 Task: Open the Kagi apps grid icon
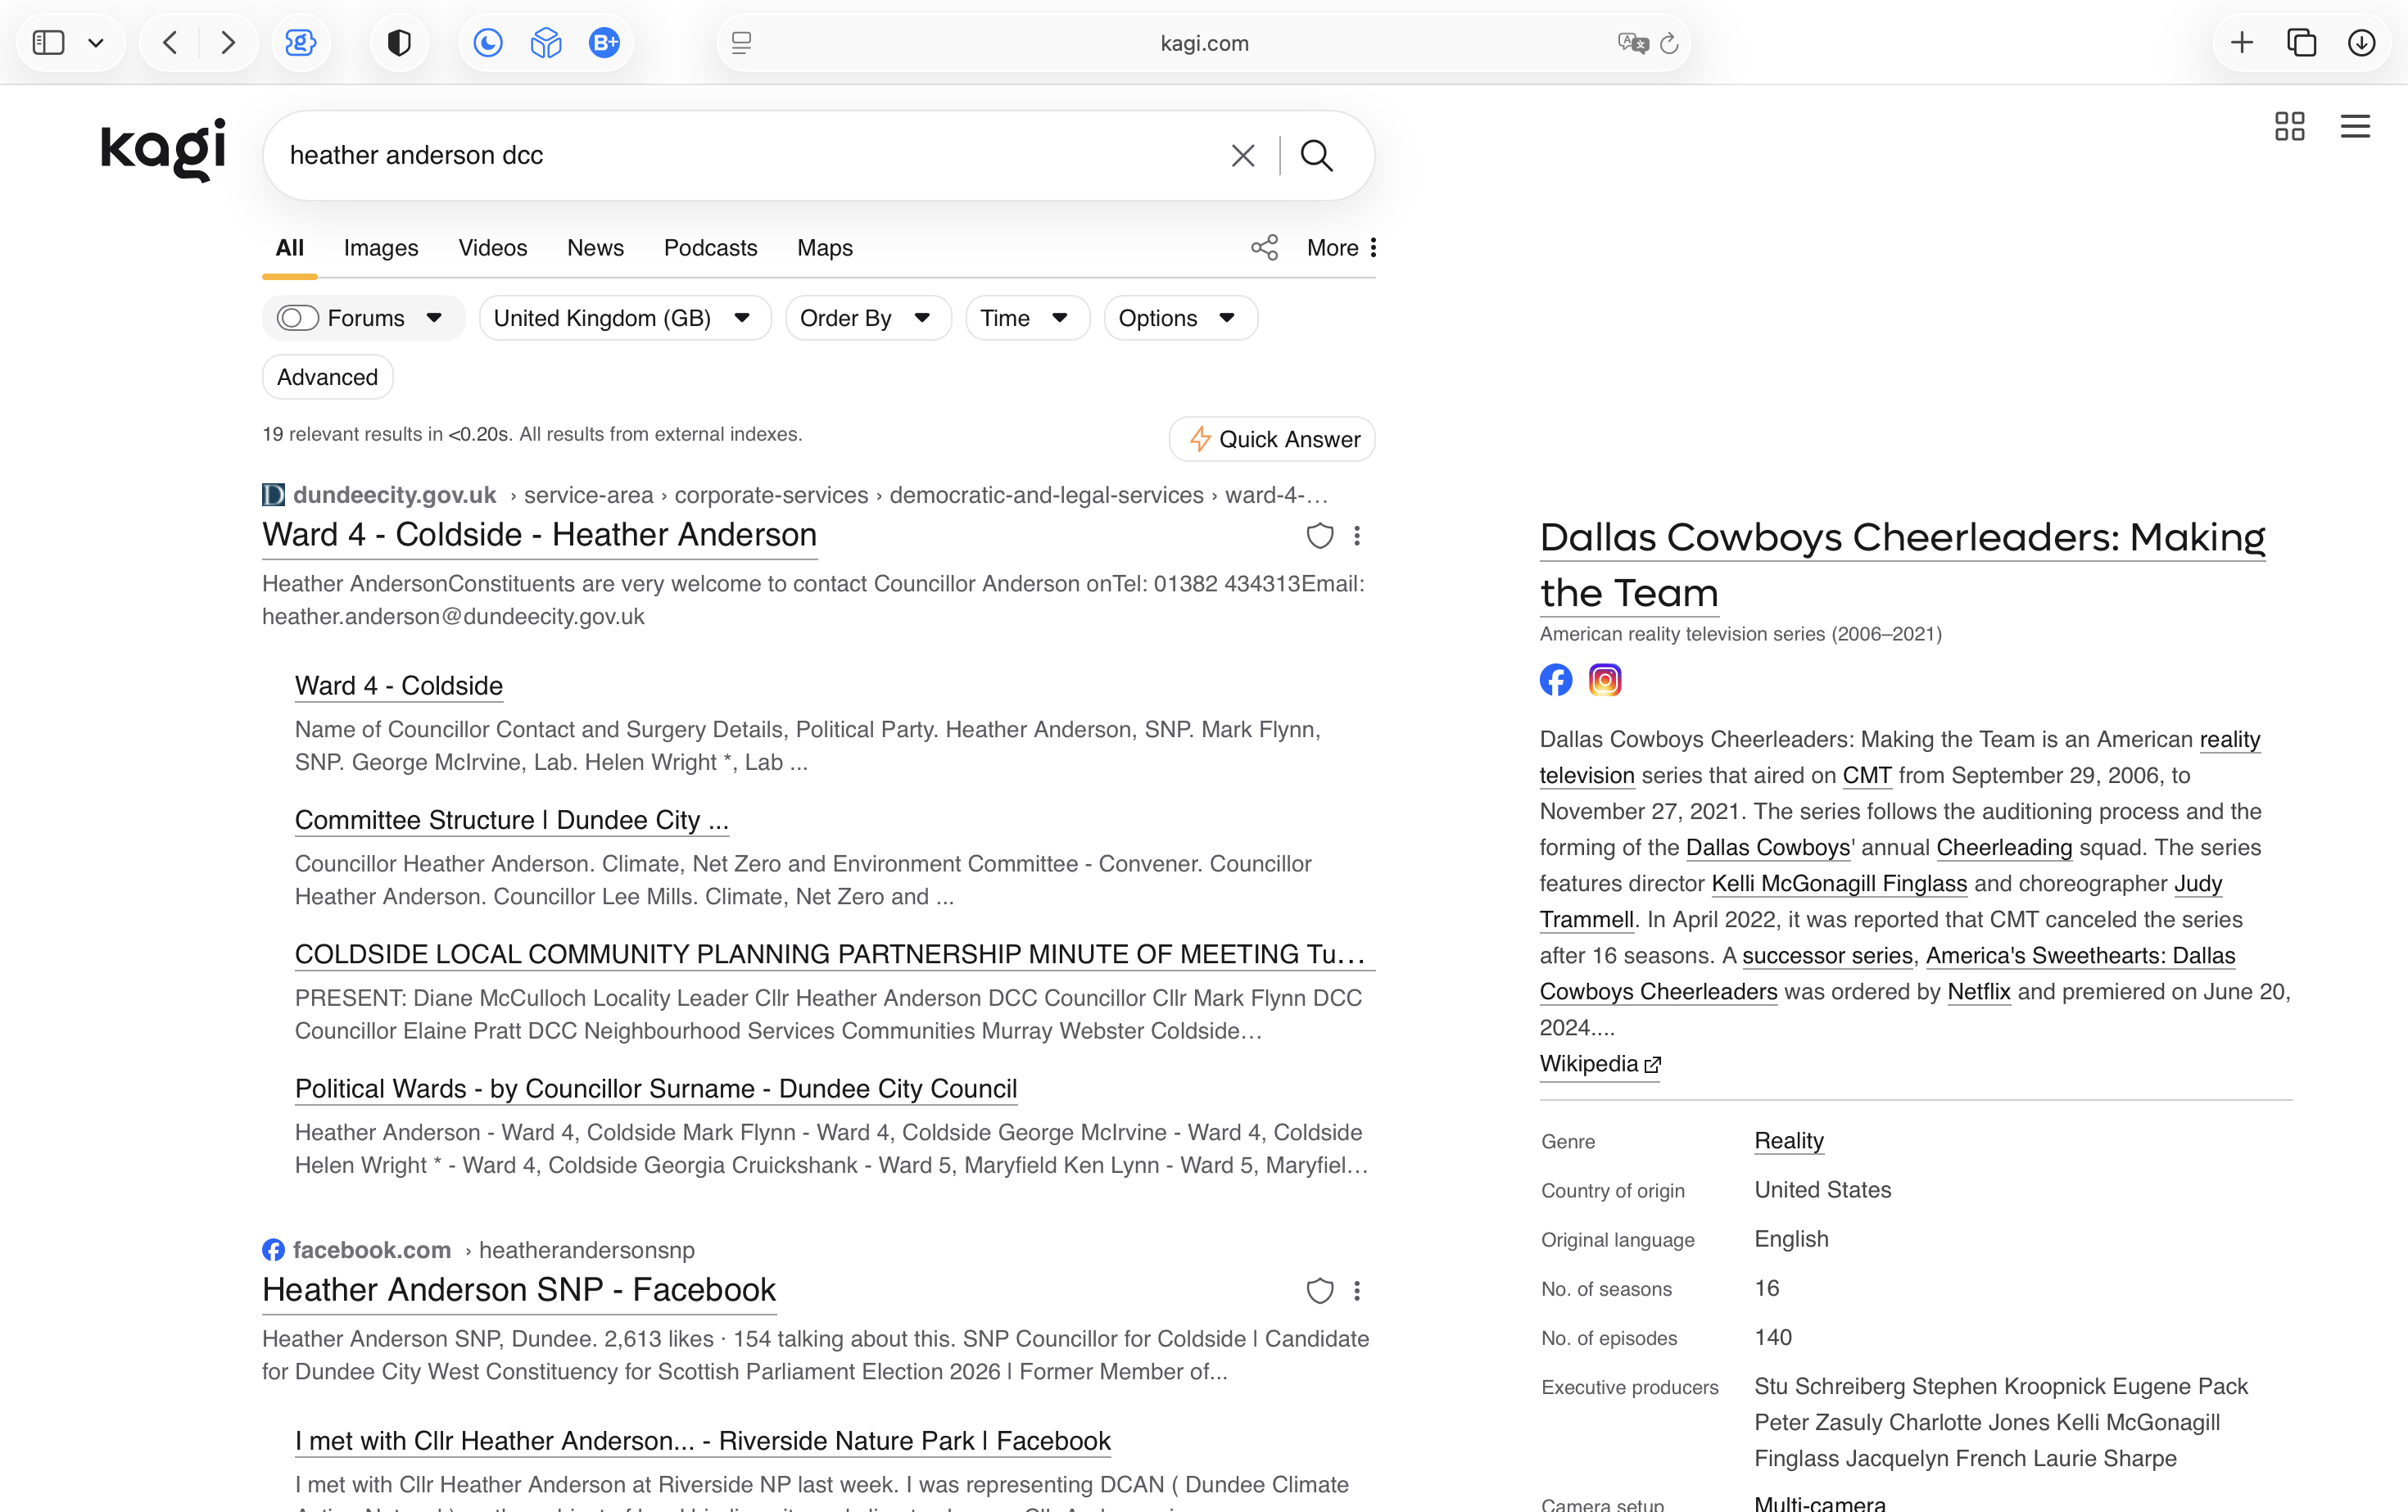tap(2289, 126)
